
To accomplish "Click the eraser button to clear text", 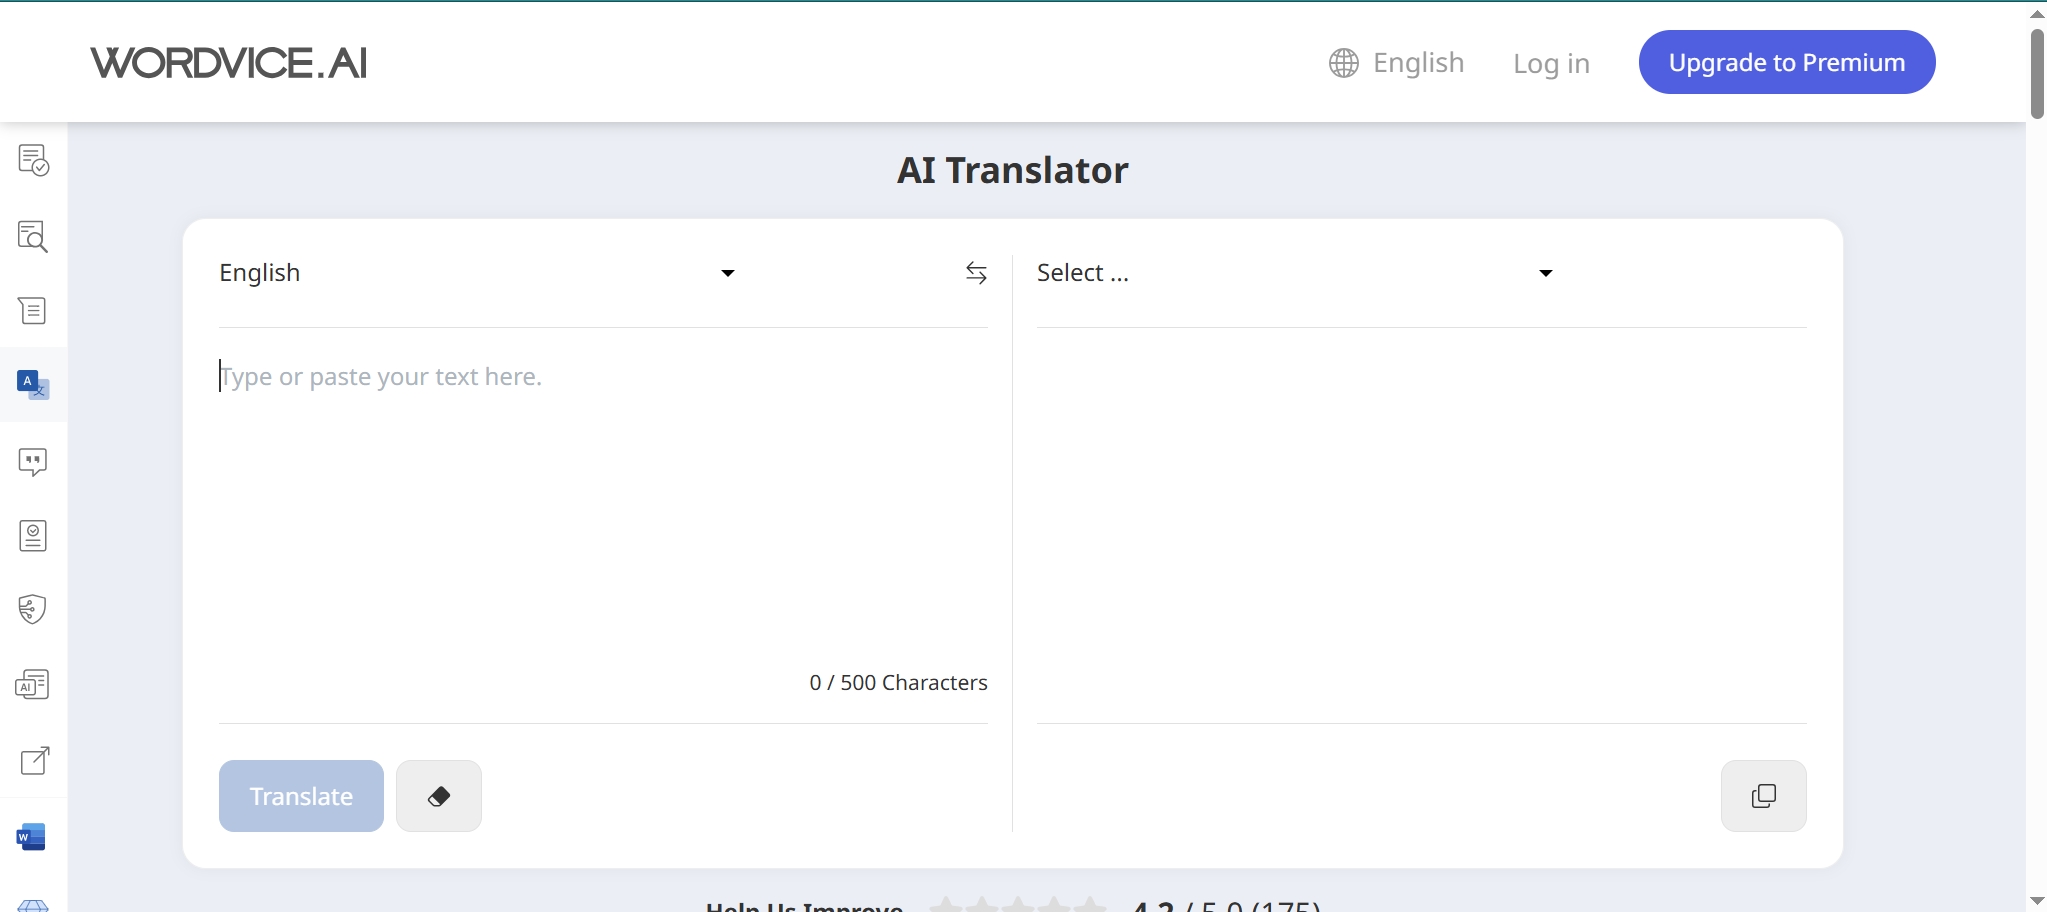I will tap(438, 796).
